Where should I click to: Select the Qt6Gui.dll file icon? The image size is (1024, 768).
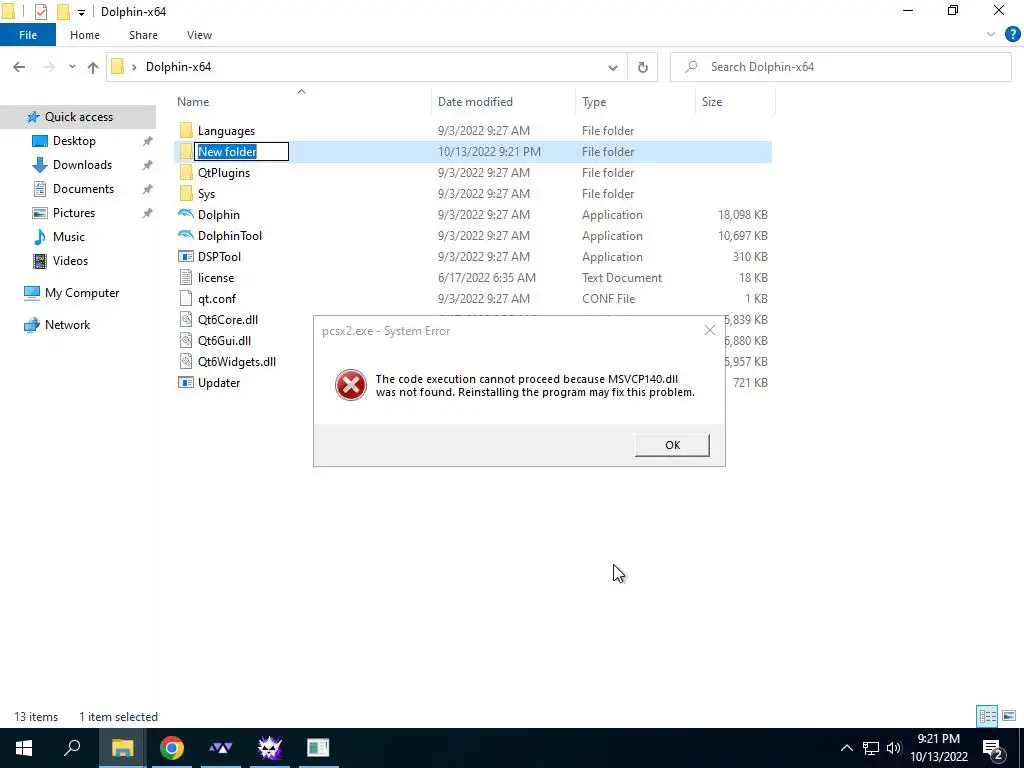[186, 340]
